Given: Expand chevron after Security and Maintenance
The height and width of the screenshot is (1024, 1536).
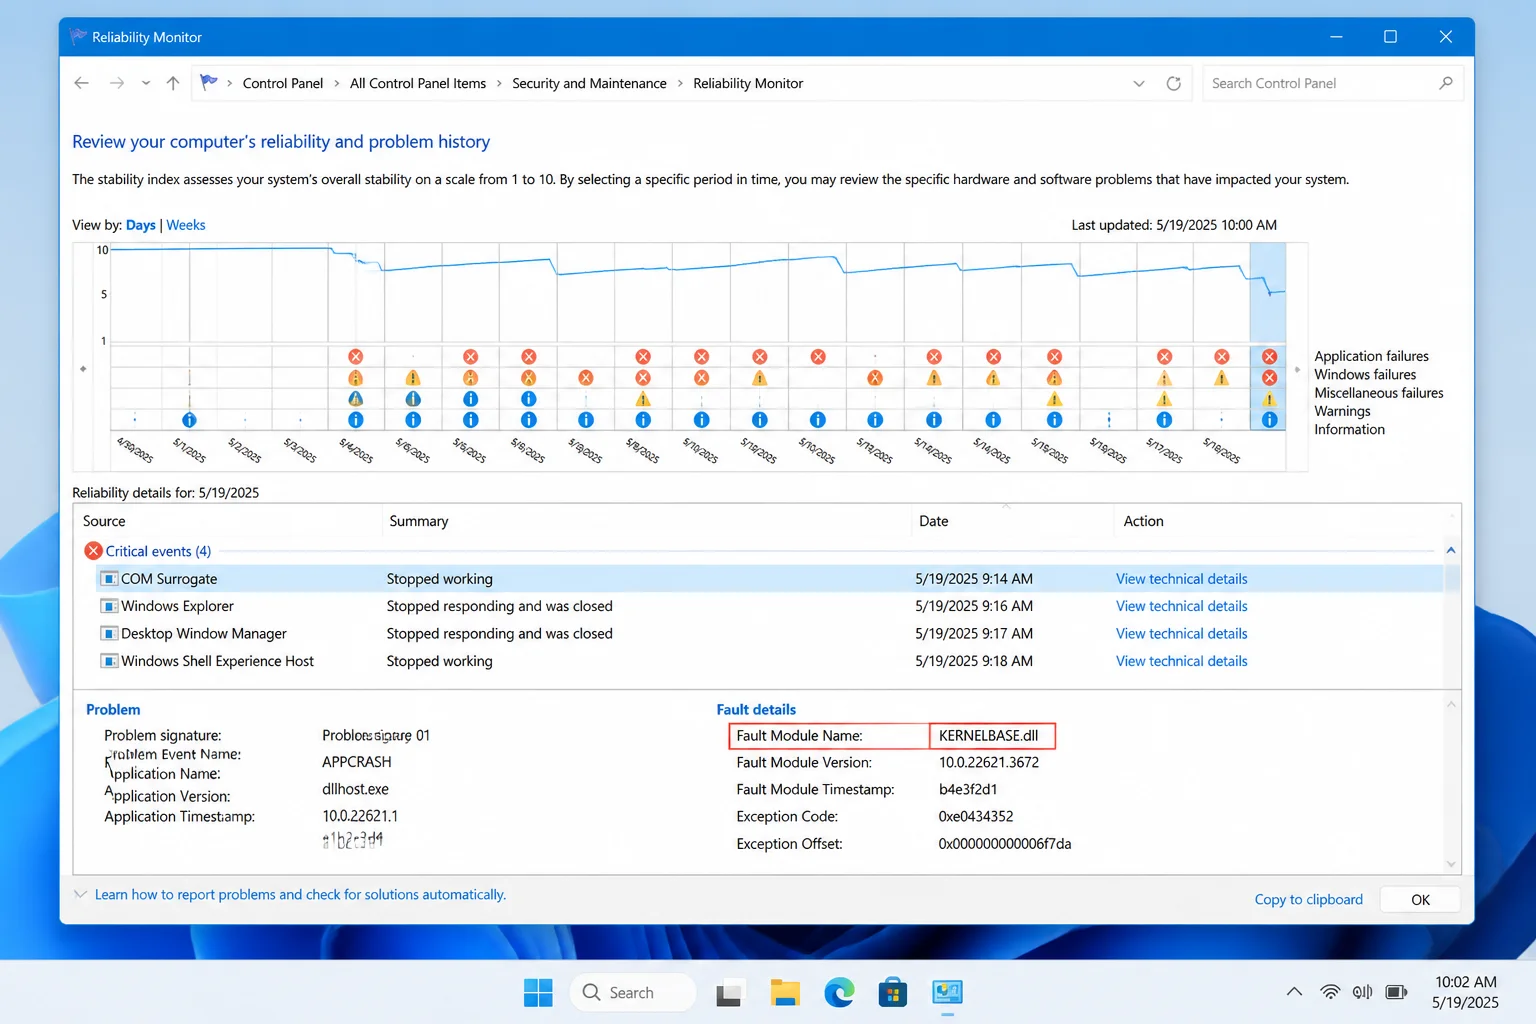Looking at the screenshot, I should 680,83.
